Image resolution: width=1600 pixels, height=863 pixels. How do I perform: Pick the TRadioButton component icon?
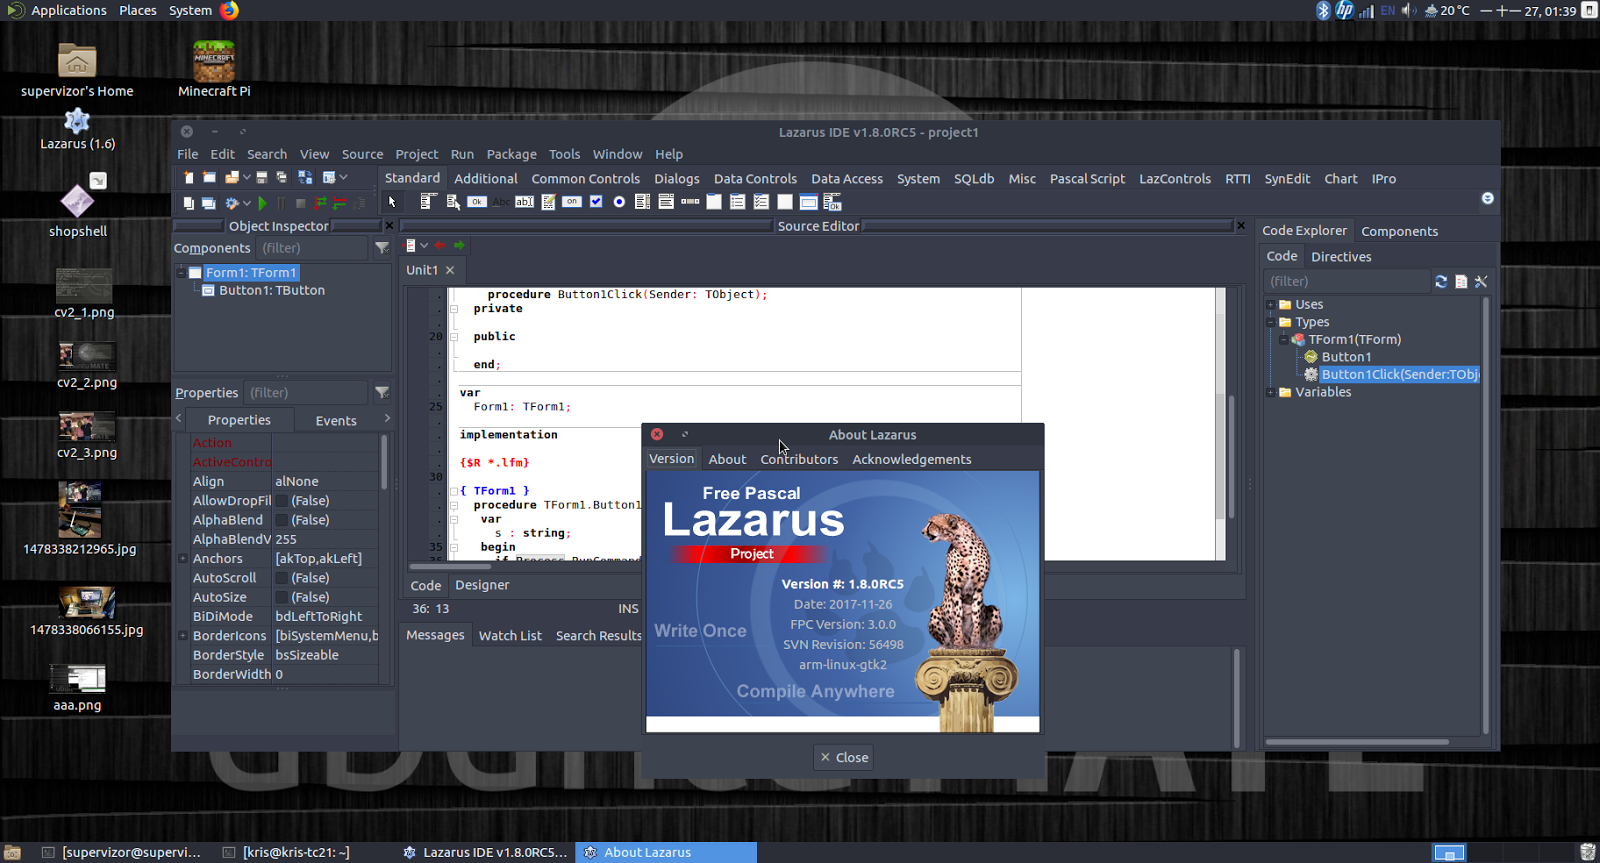click(x=619, y=202)
